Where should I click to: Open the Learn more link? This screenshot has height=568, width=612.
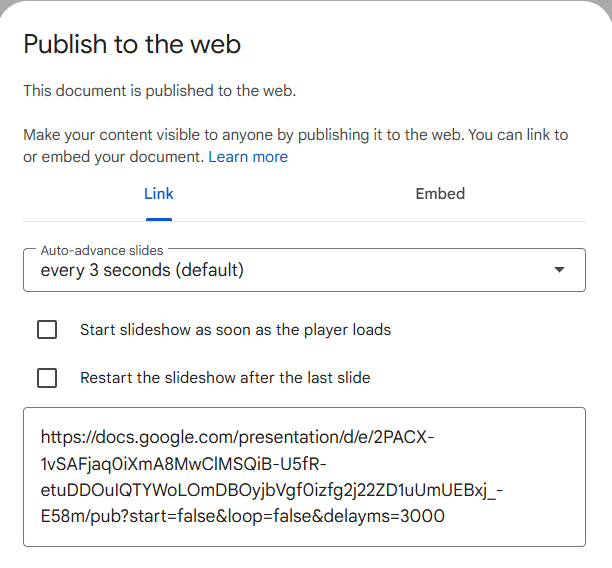248,157
